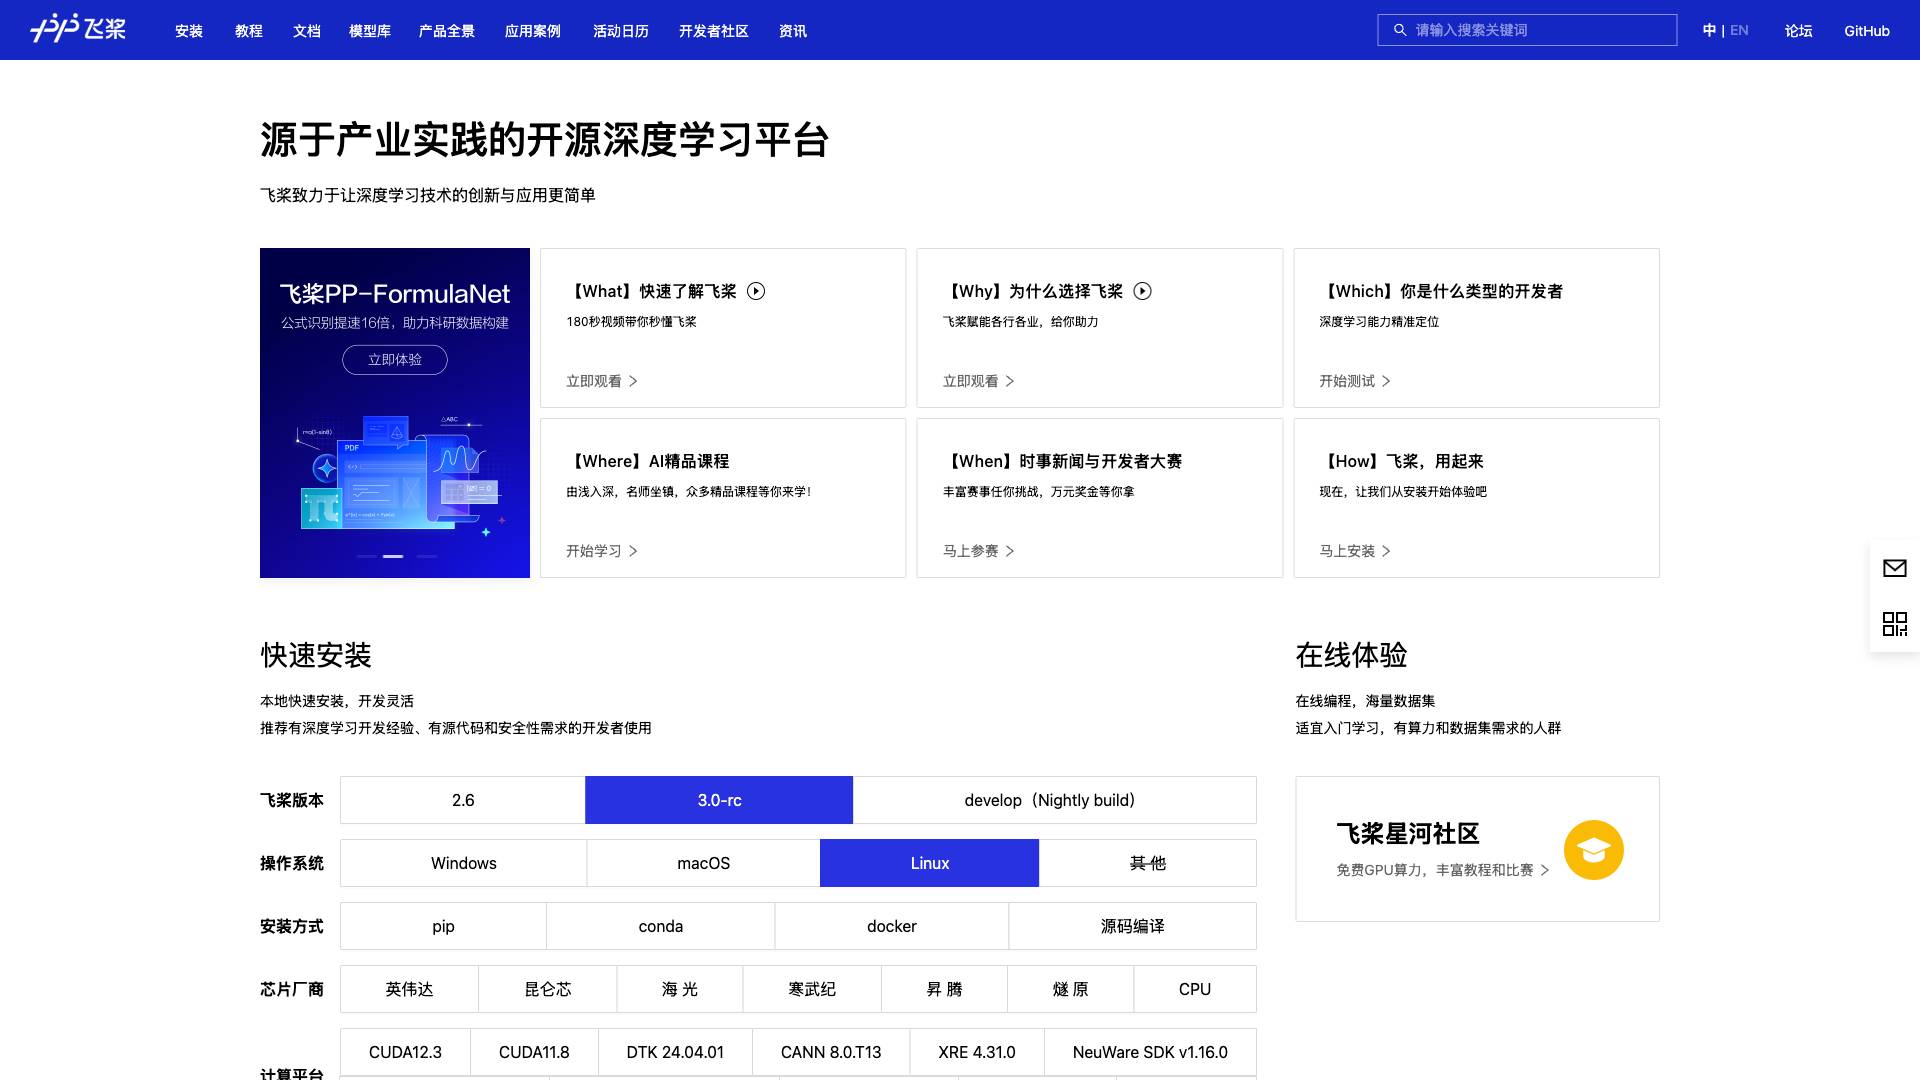1920x1080 pixels.
Task: Click the PaddlePaddle 飞桨 logo
Action: click(78, 29)
